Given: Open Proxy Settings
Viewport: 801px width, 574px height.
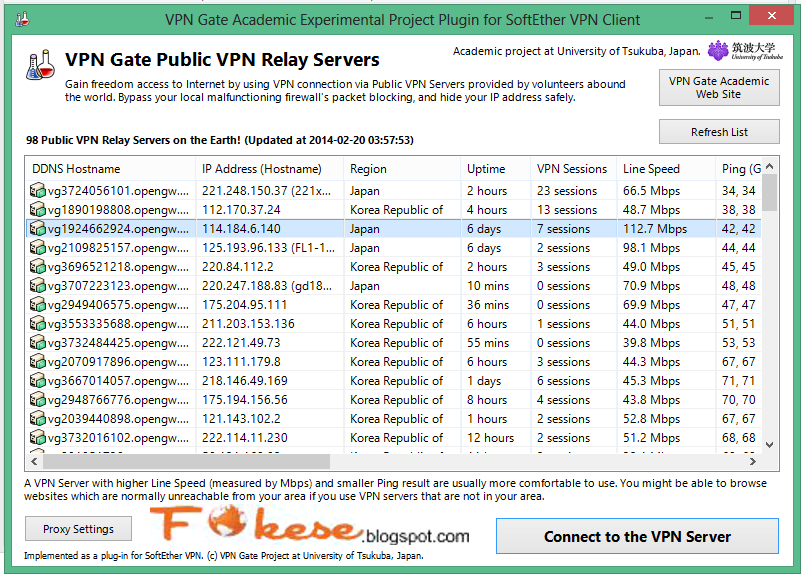Looking at the screenshot, I should click(x=78, y=529).
